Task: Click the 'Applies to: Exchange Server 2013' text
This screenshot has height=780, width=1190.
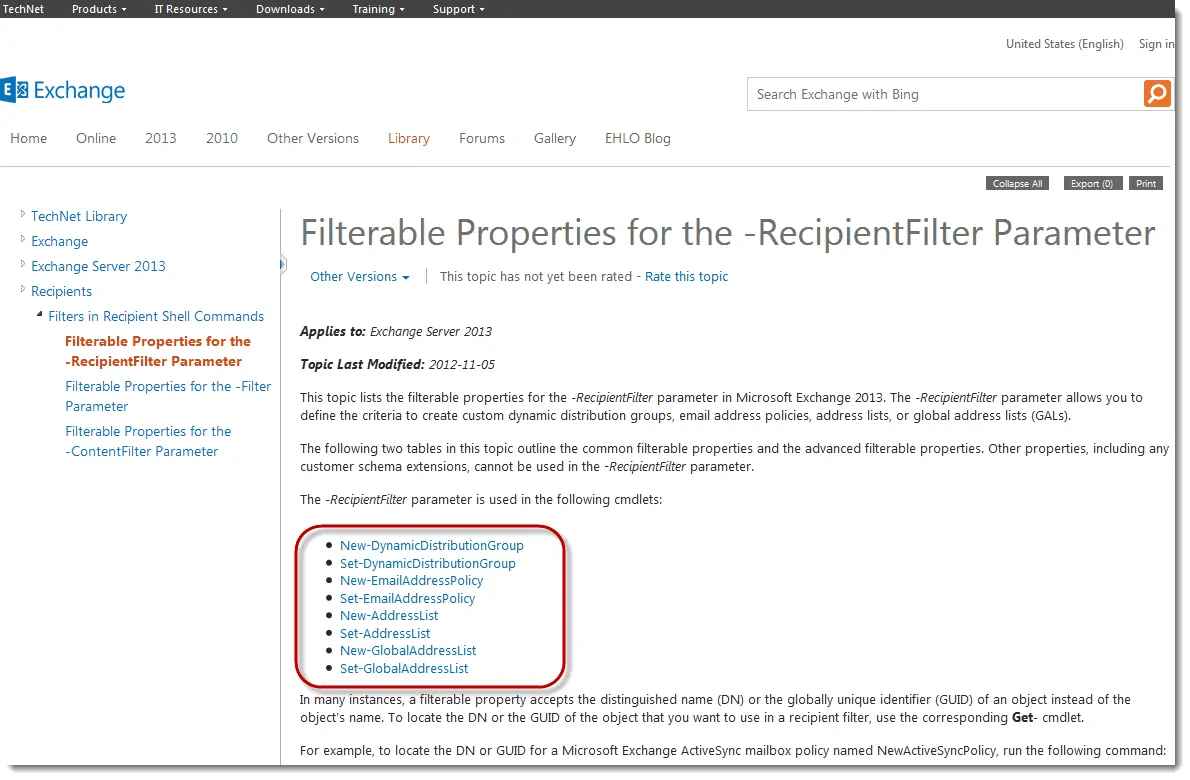Action: click(395, 332)
